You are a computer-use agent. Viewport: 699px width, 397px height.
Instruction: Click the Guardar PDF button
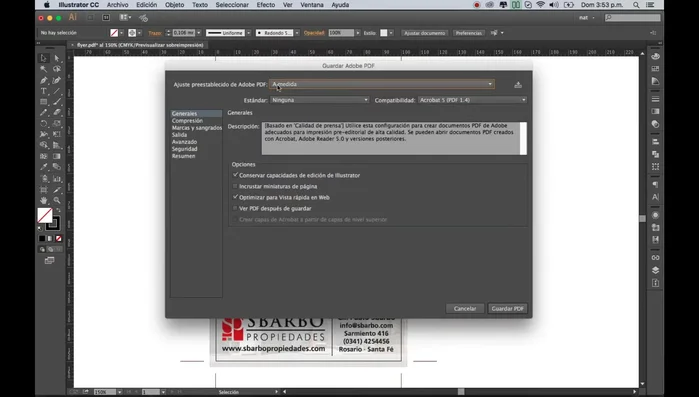pos(507,308)
